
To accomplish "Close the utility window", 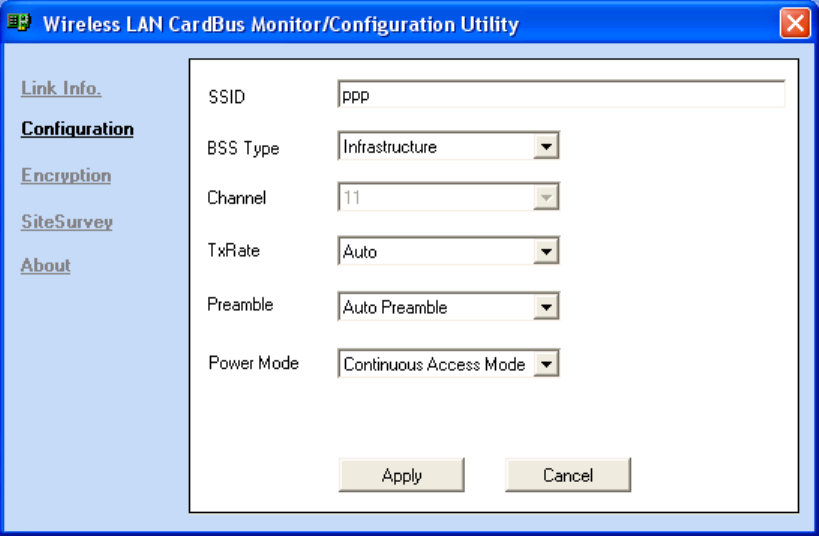I will tap(795, 23).
